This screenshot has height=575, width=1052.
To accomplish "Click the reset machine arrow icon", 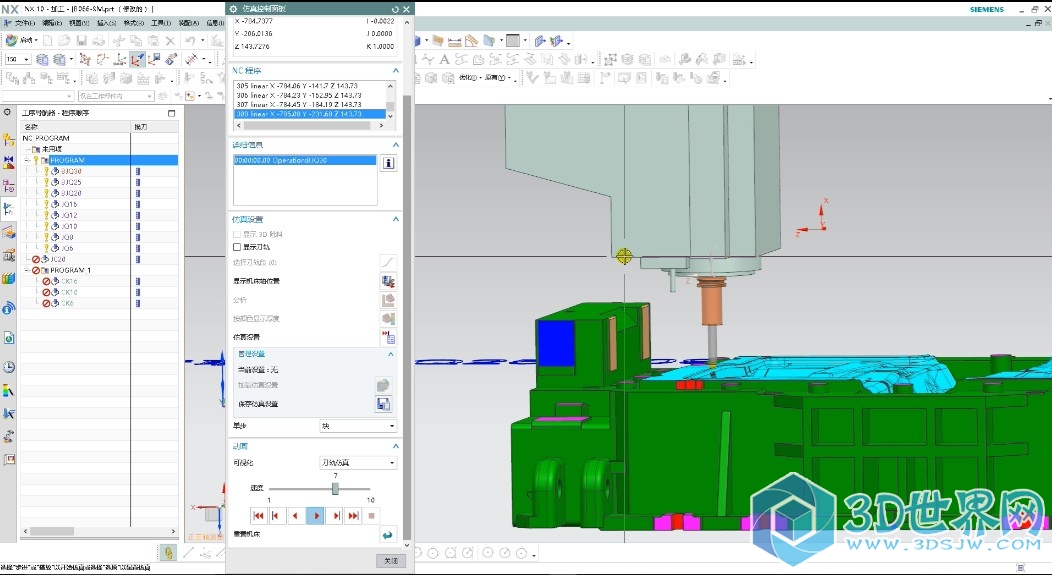I will click(x=387, y=534).
